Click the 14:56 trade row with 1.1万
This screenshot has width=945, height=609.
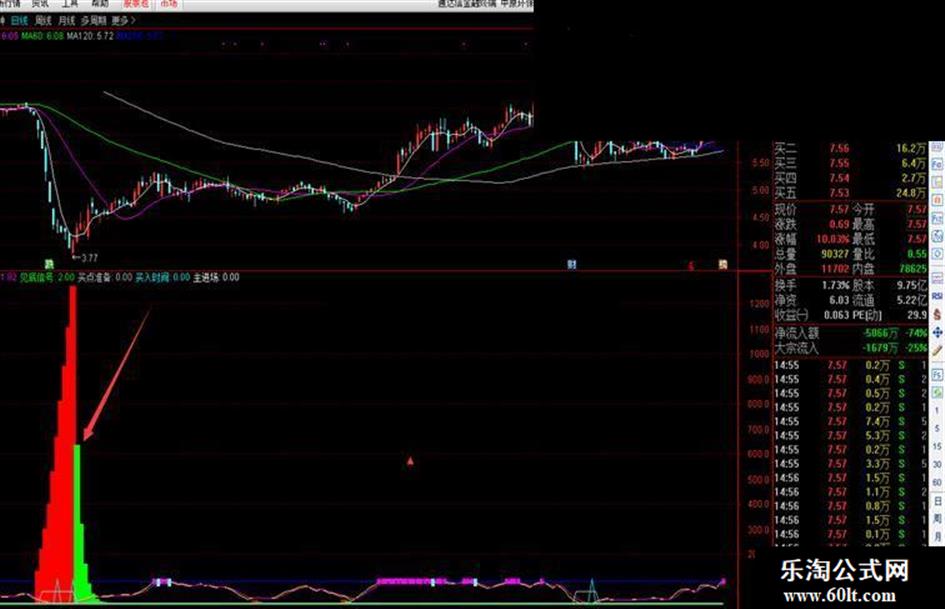click(850, 492)
